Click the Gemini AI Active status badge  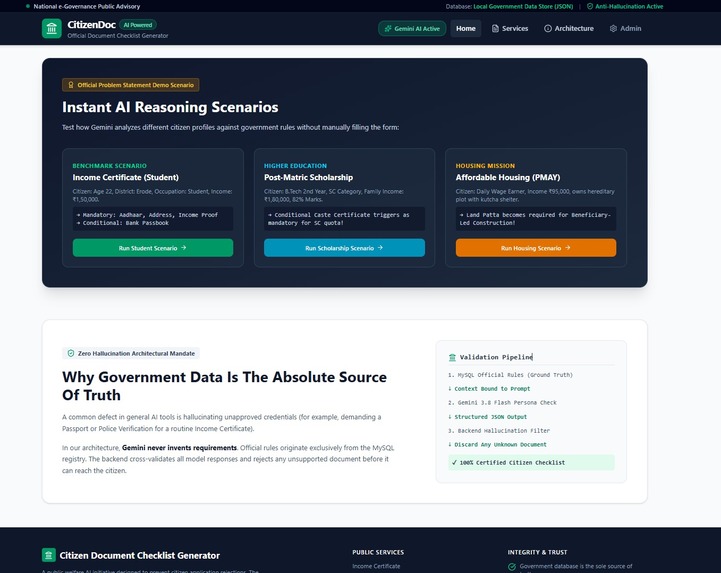(412, 29)
